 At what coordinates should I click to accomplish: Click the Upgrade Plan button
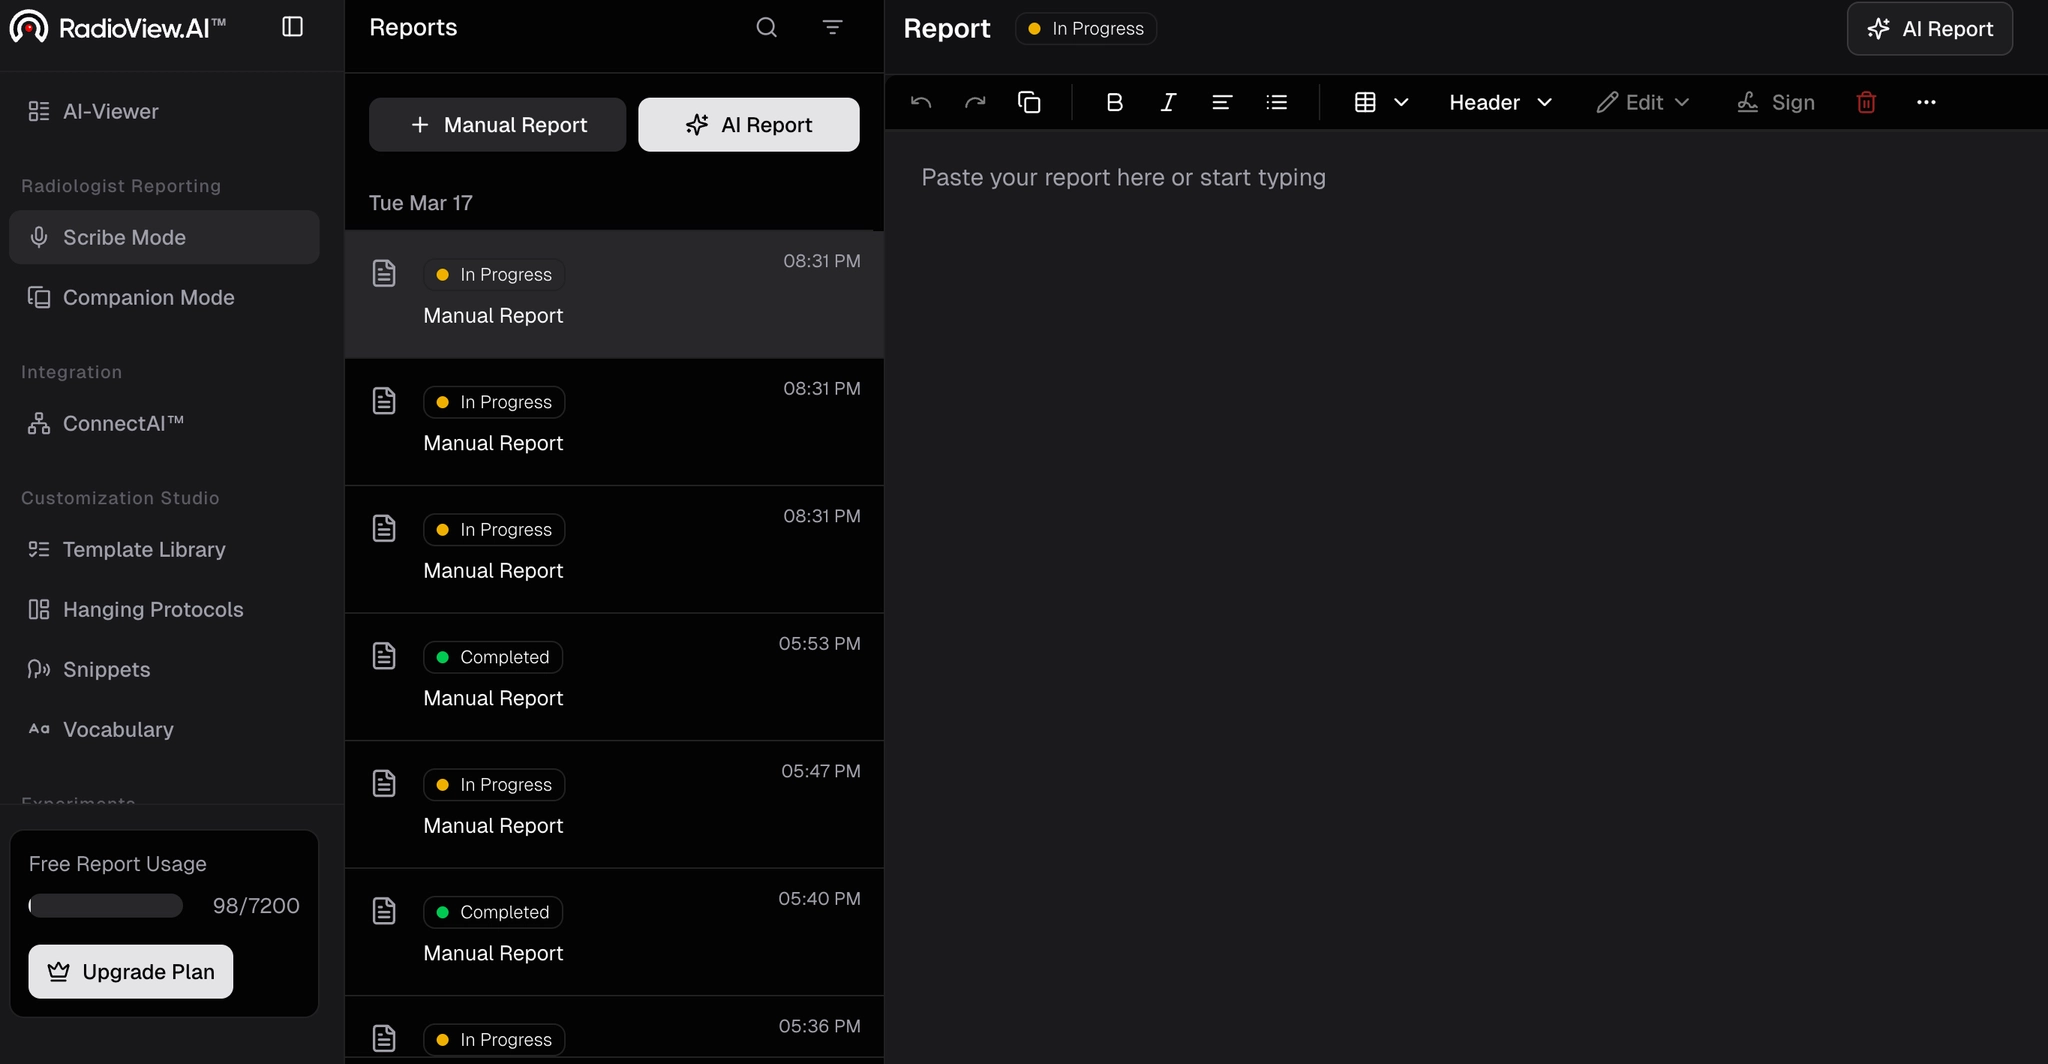coord(131,971)
